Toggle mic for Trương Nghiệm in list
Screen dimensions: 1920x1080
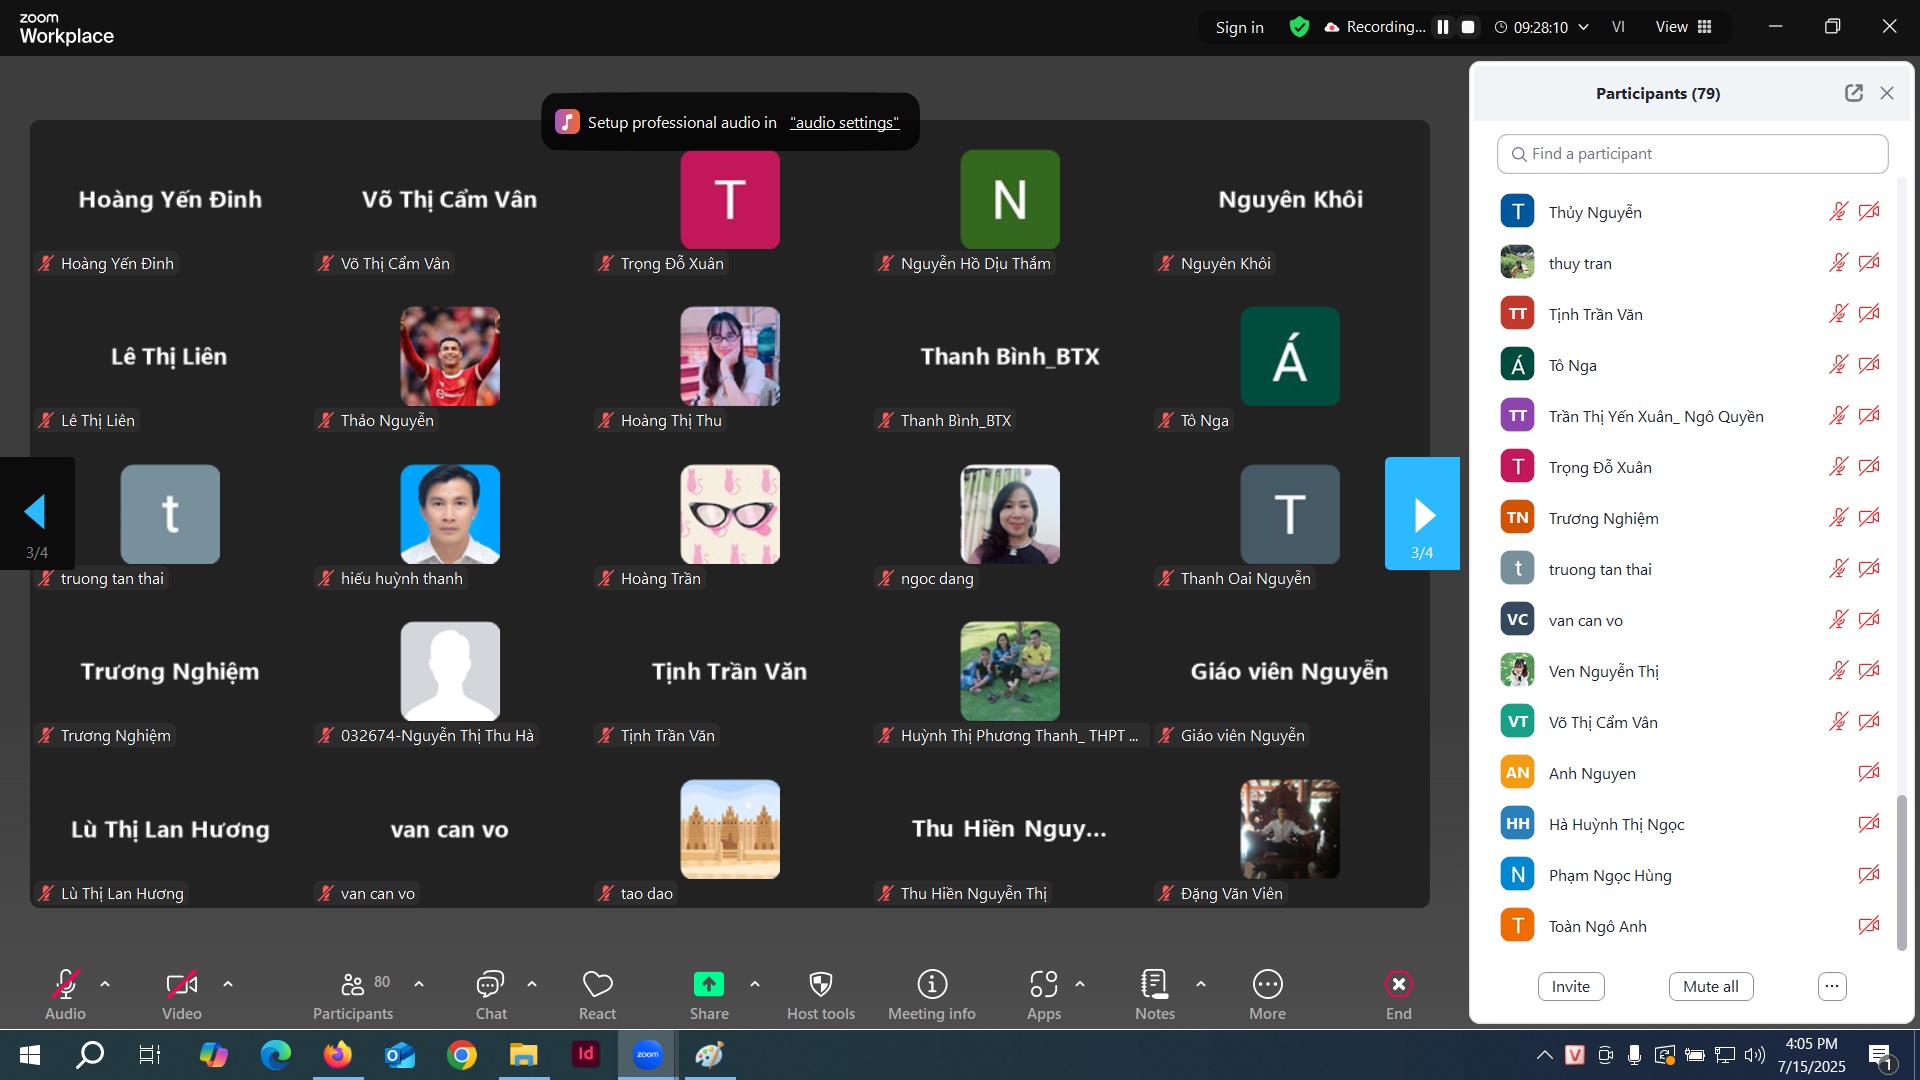pyautogui.click(x=1838, y=518)
